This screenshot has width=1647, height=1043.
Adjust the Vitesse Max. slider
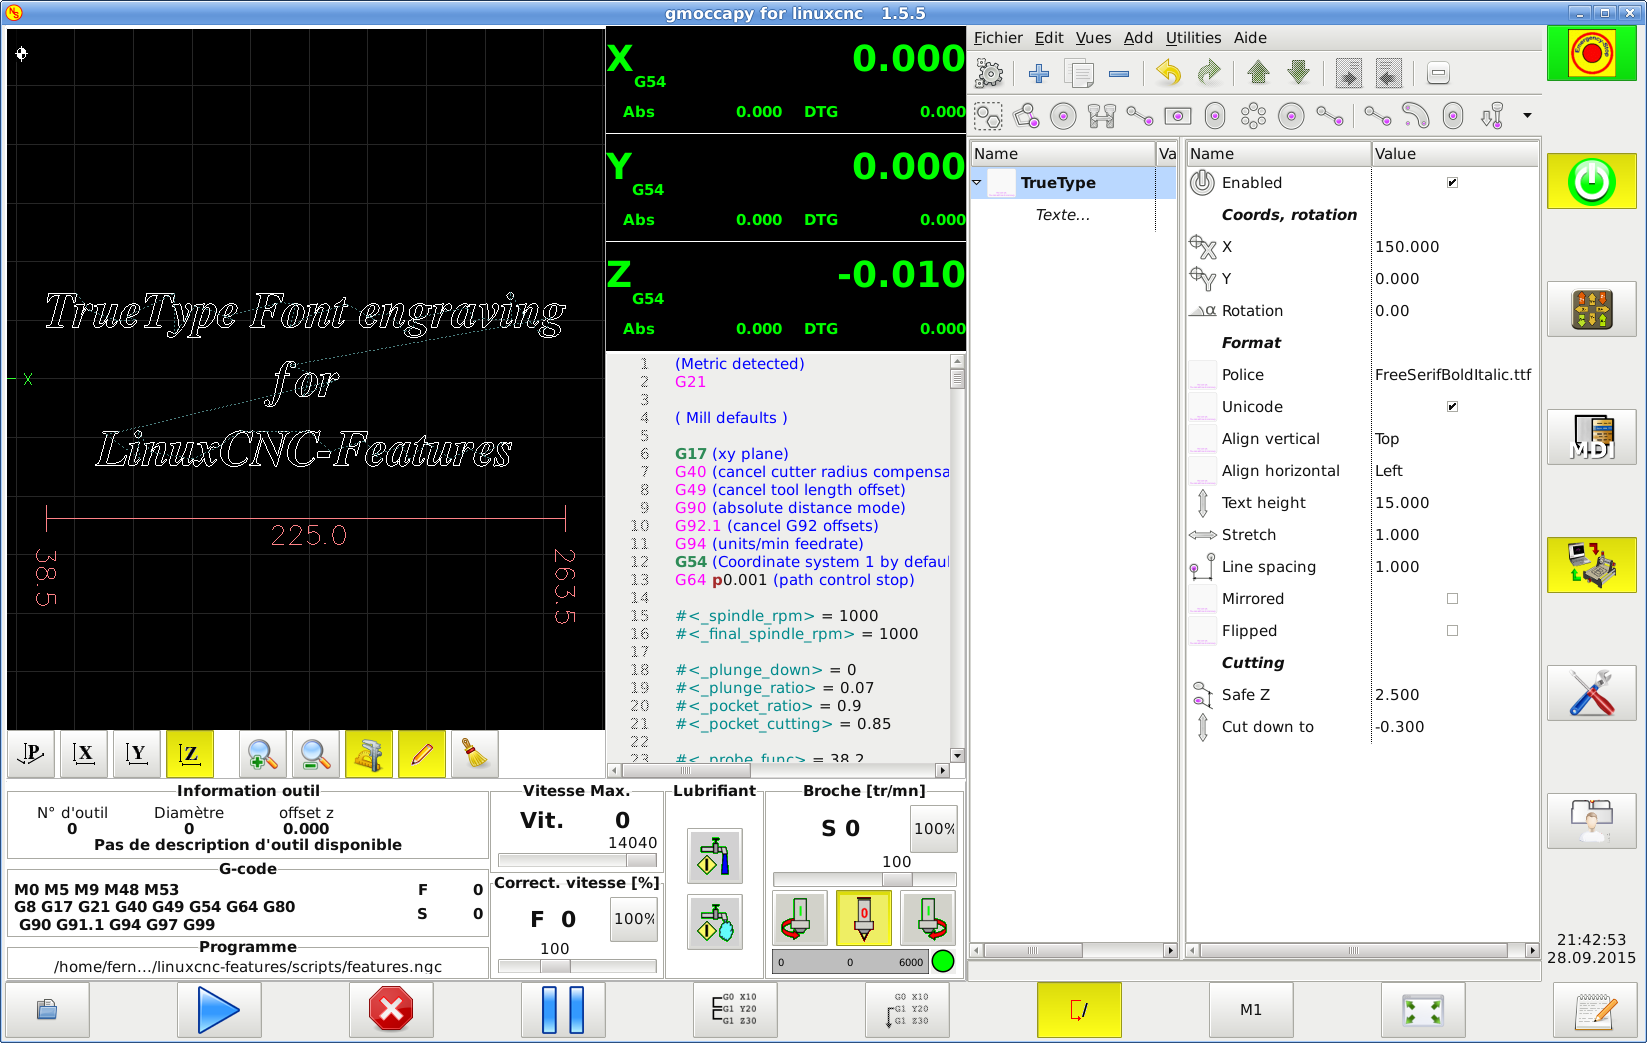point(577,860)
